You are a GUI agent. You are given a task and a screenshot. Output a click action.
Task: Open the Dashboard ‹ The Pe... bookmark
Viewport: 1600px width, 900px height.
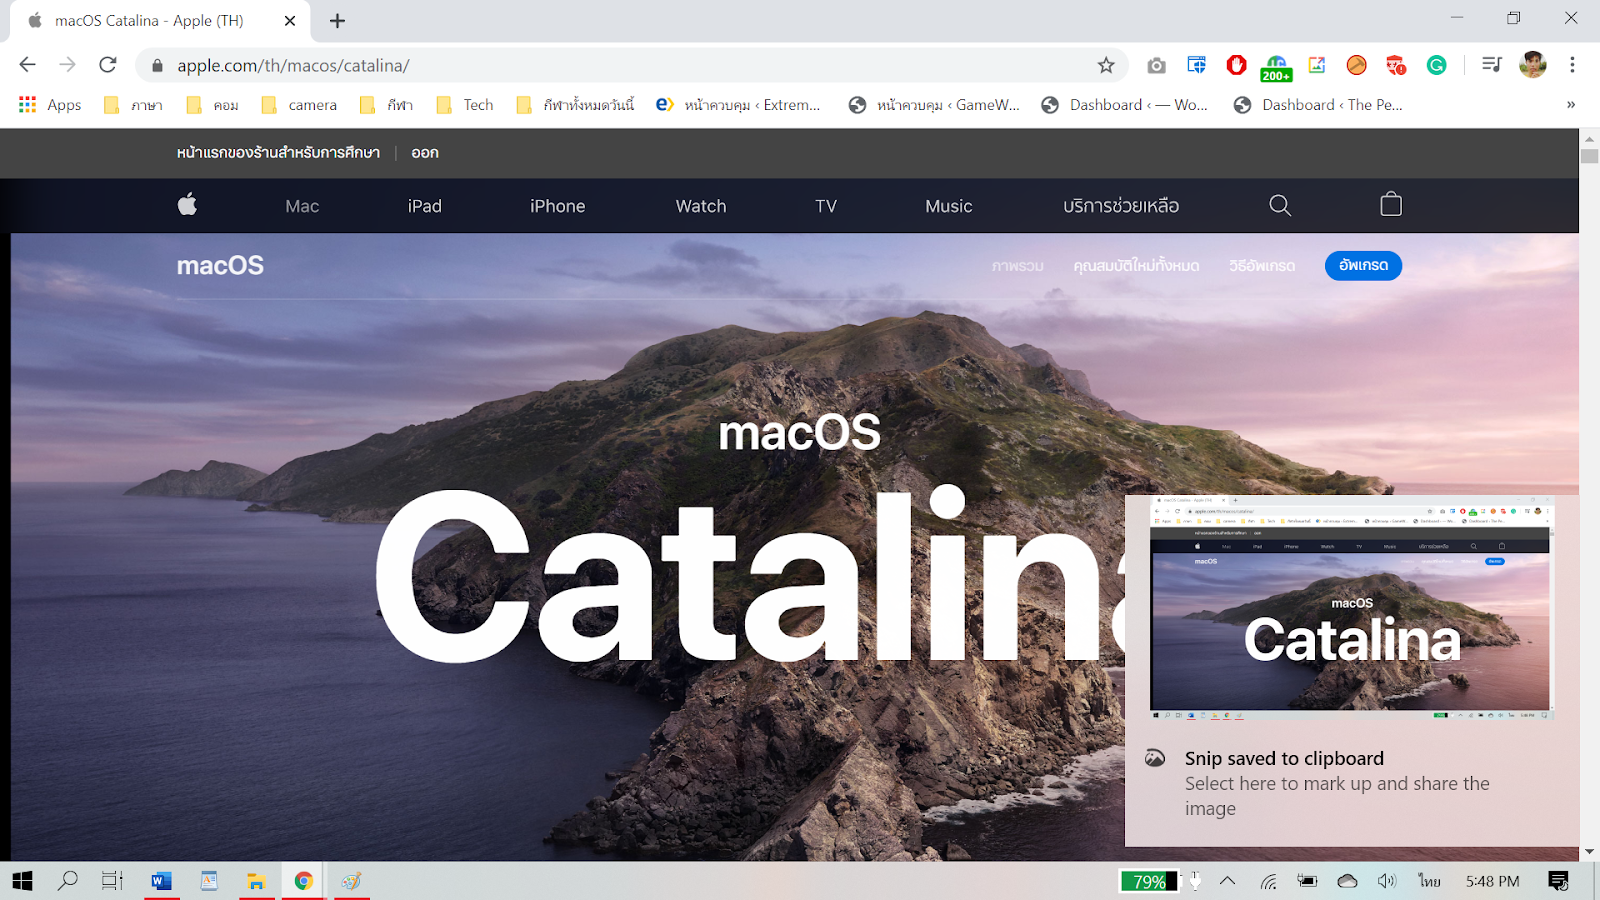coord(1318,105)
